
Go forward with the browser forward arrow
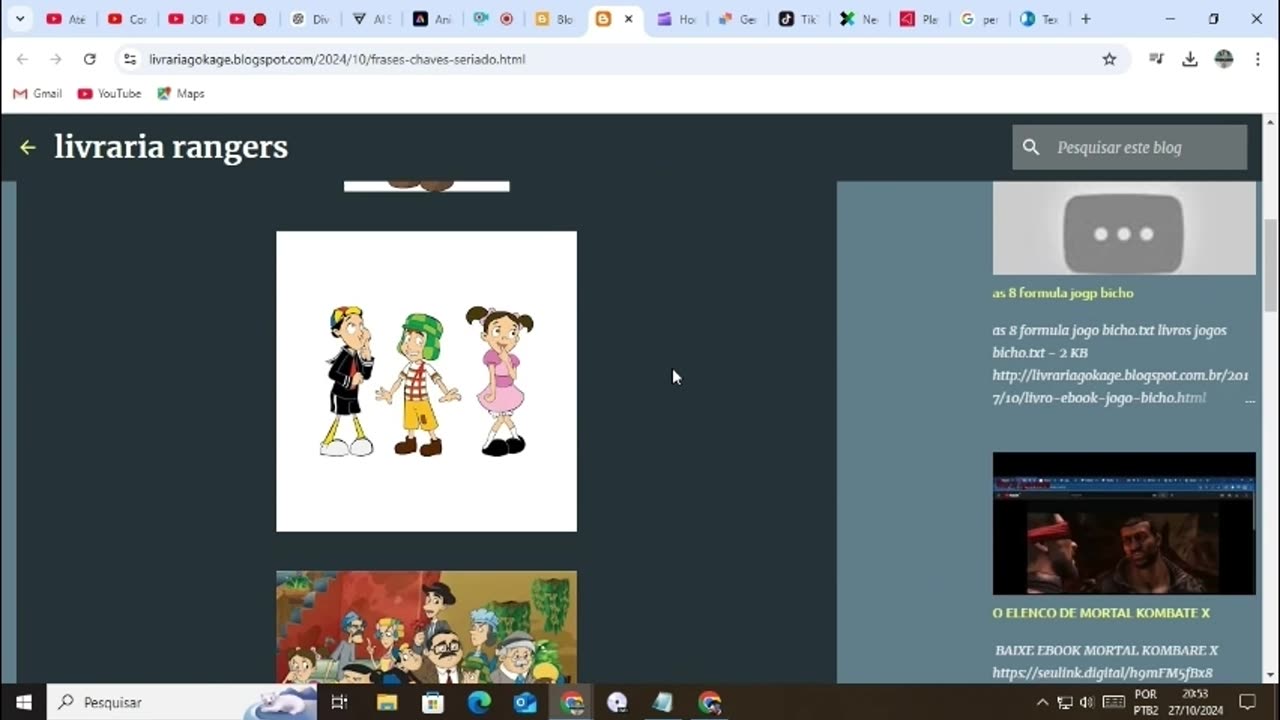pyautogui.click(x=55, y=59)
